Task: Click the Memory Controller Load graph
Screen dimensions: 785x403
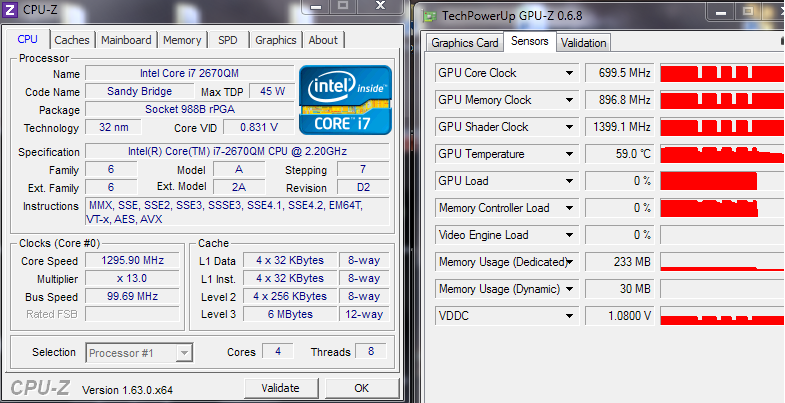Action: coord(722,208)
